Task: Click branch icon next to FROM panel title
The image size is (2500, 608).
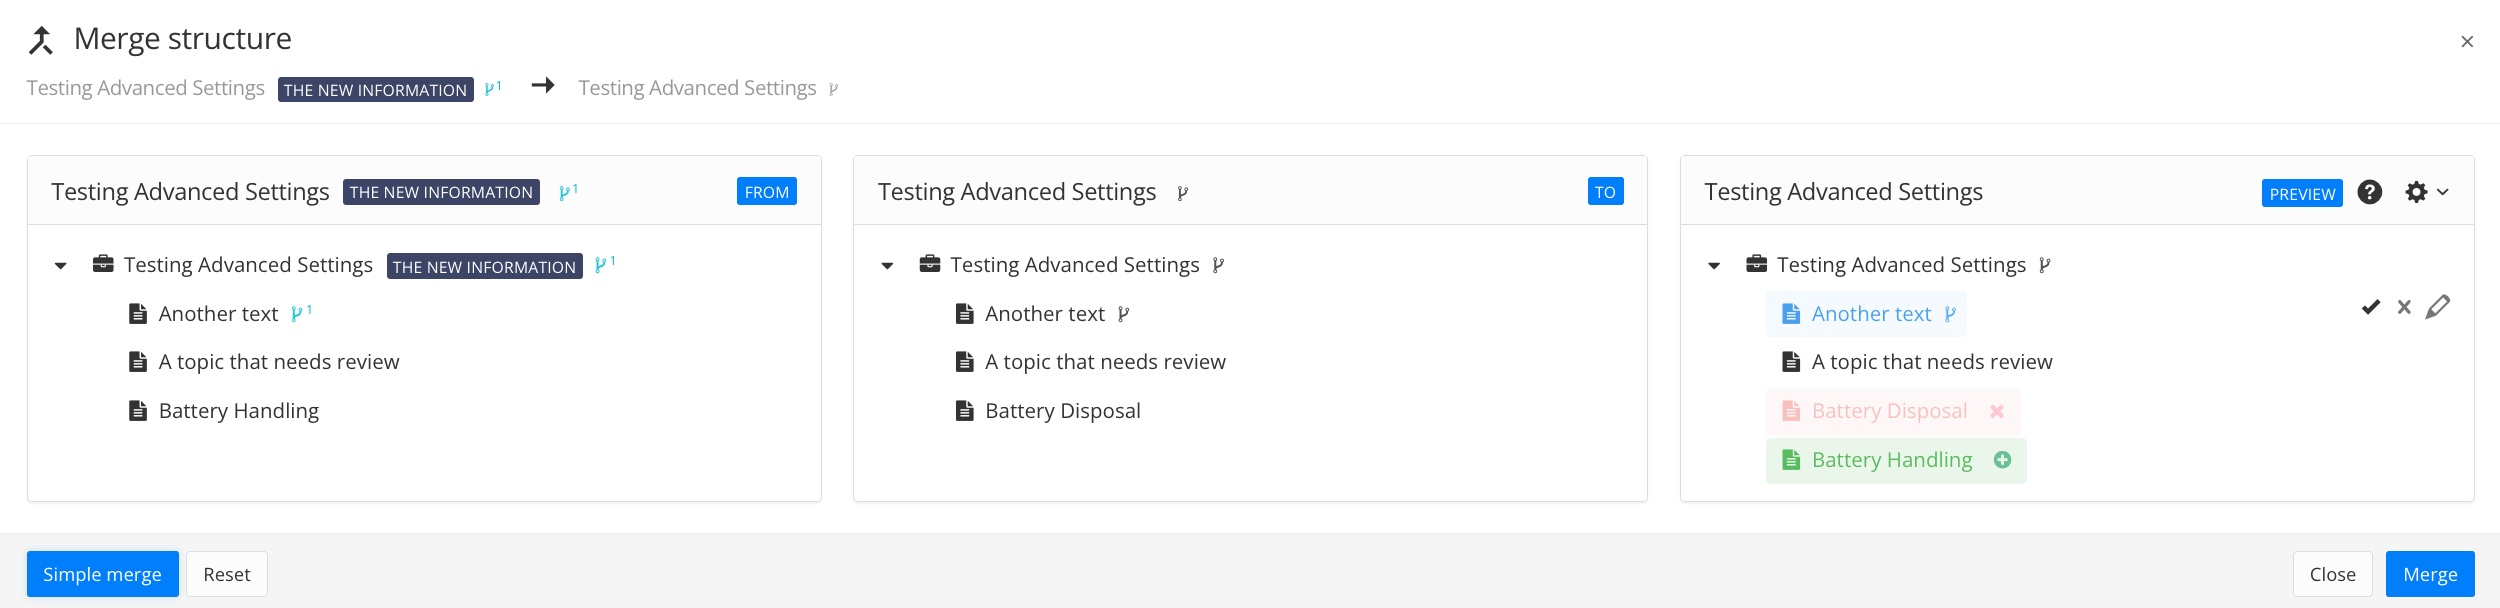Action: tap(567, 192)
